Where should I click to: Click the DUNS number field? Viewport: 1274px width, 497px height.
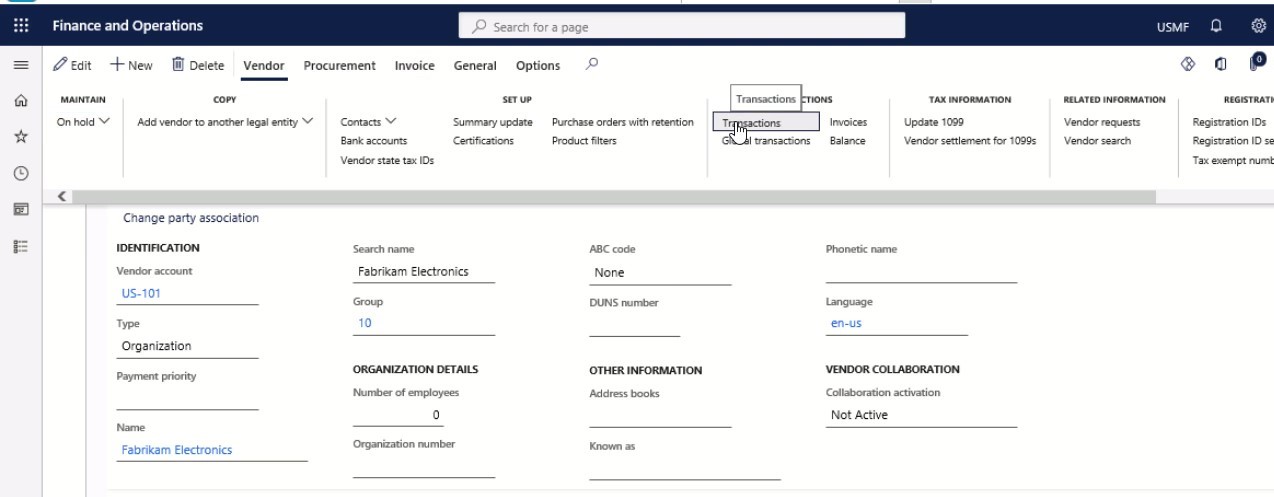pos(634,324)
